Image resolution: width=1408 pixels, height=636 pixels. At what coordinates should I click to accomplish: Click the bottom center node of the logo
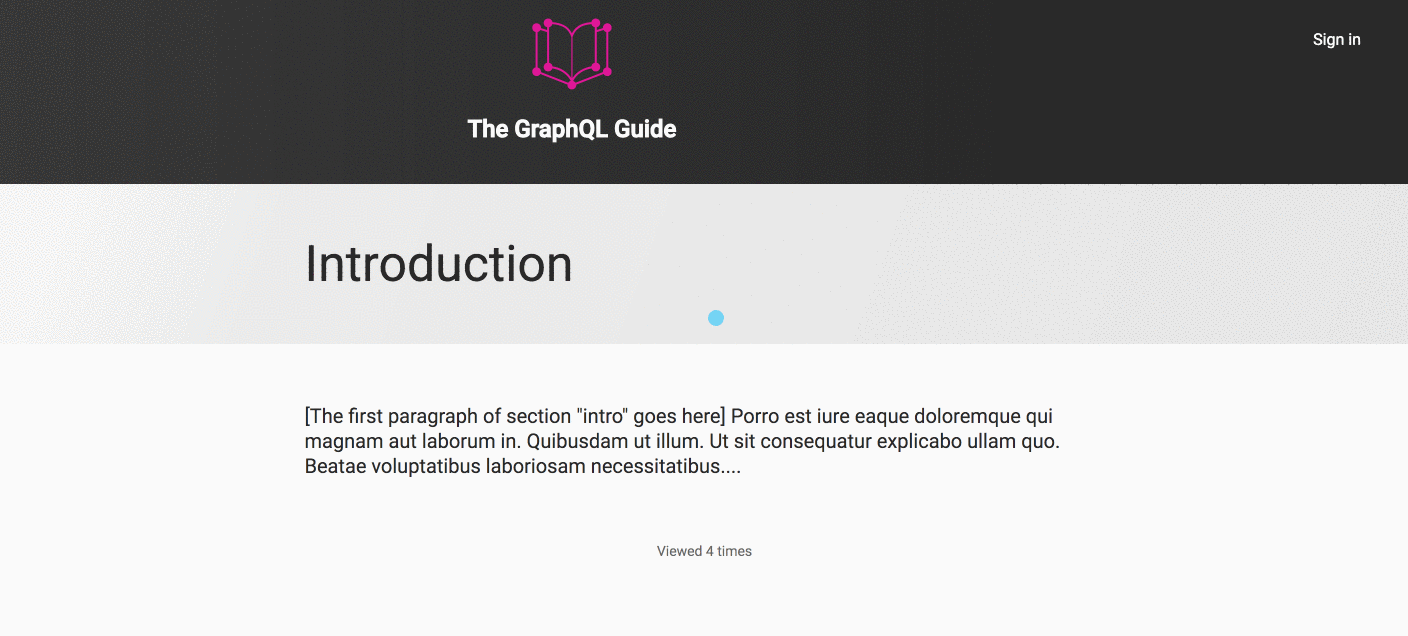tap(572, 84)
